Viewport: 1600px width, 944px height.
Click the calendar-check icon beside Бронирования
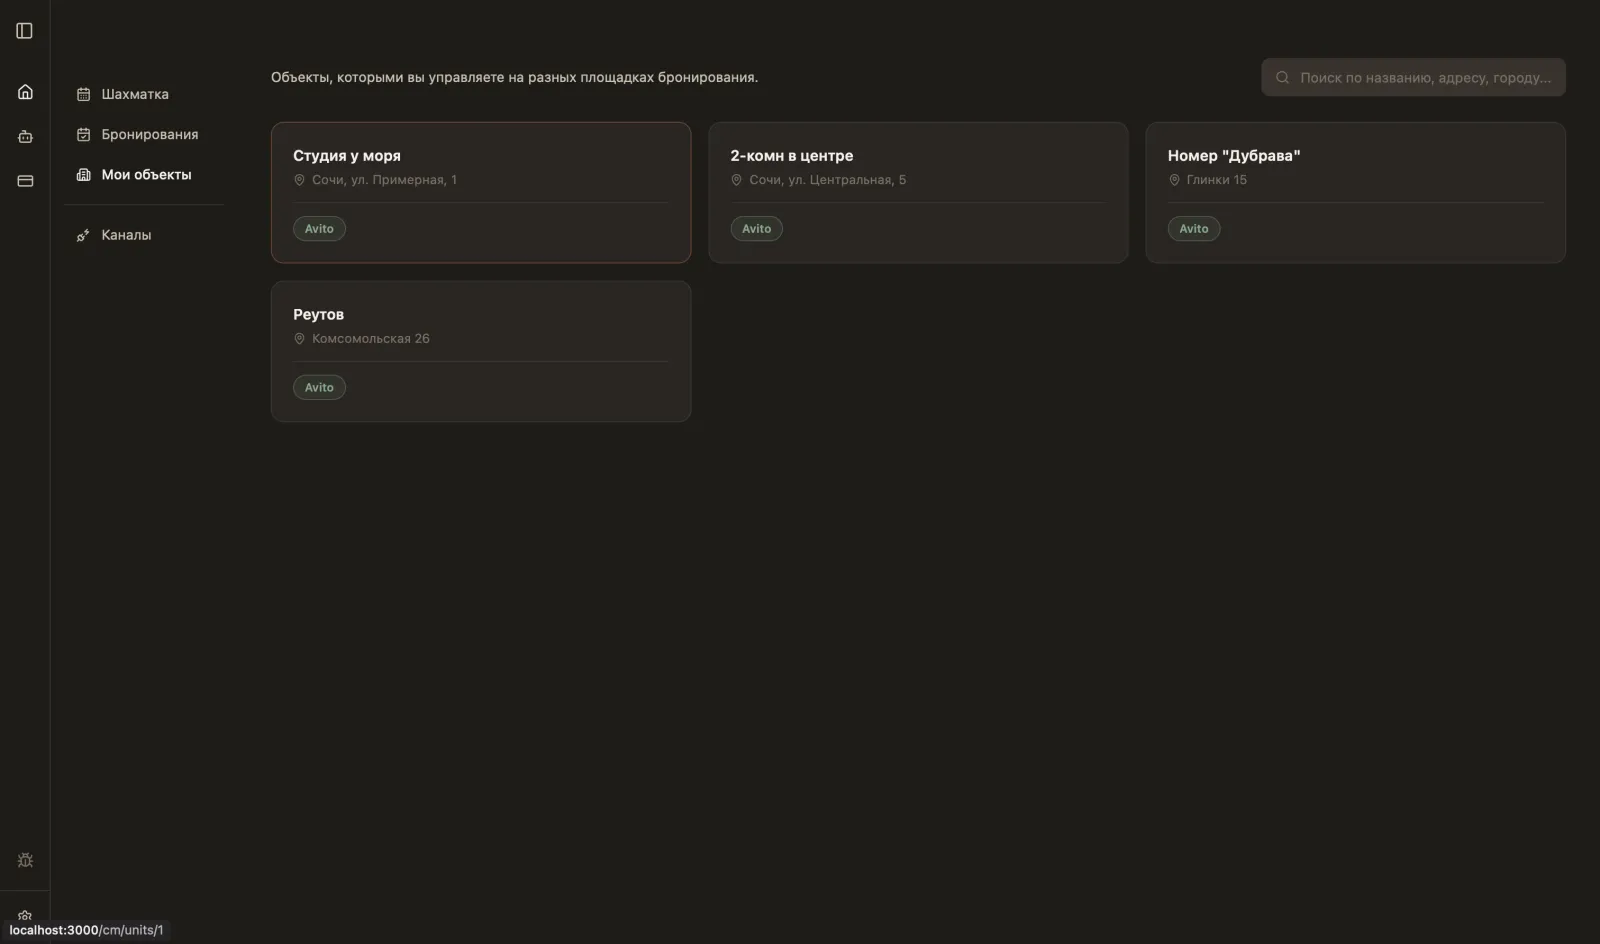click(x=84, y=134)
